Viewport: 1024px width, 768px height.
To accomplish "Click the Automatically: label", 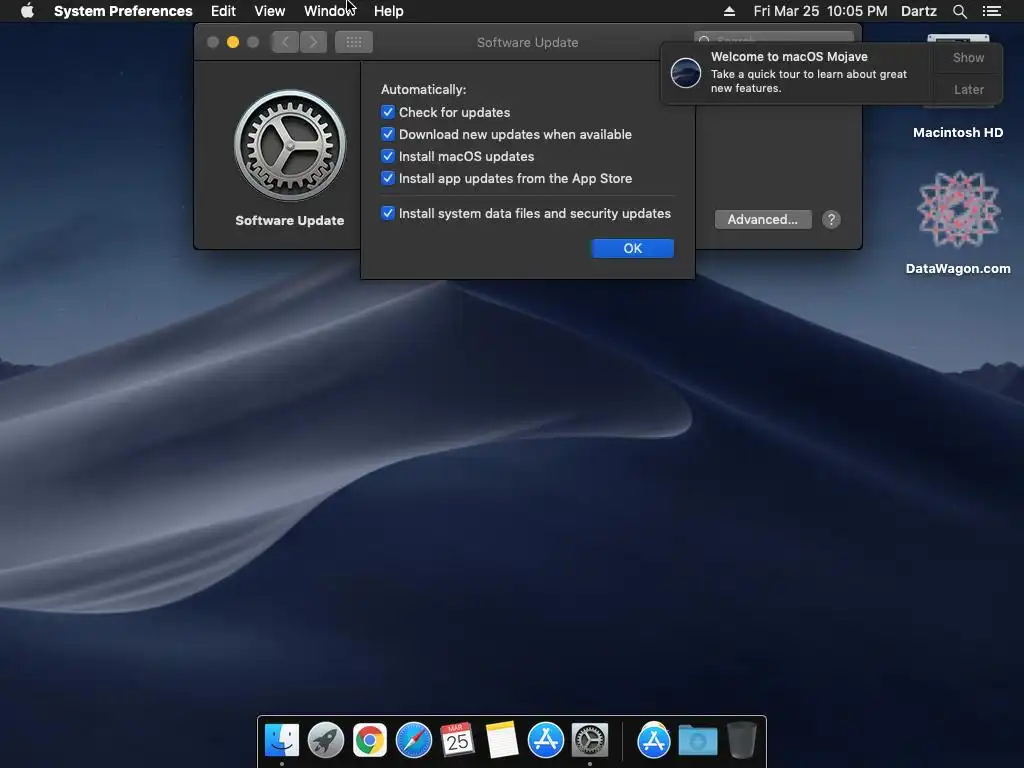I will [x=423, y=89].
